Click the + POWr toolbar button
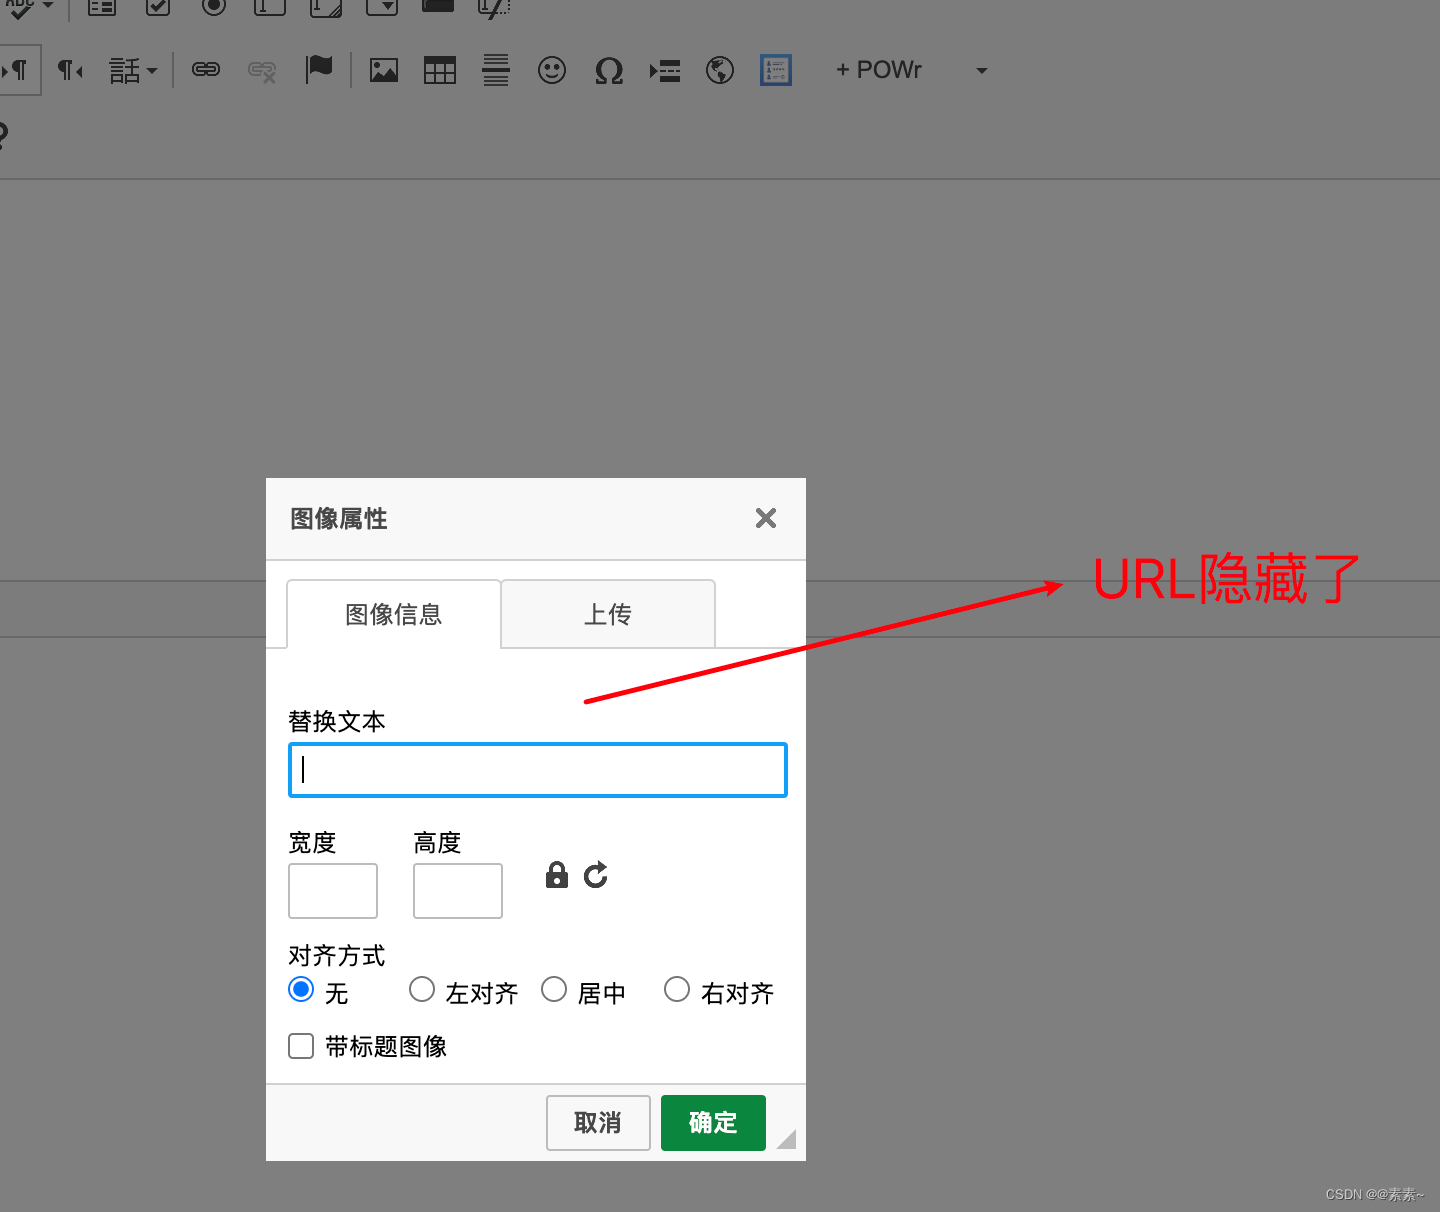 (879, 70)
